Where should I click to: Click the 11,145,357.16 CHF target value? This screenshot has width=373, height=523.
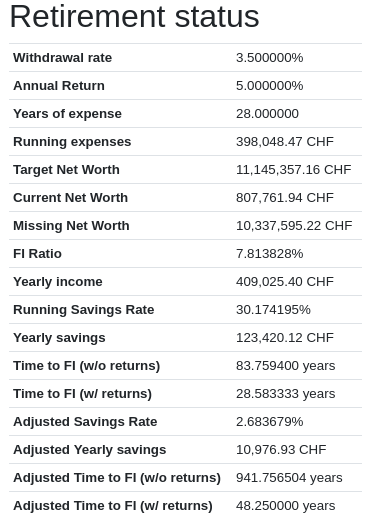[x=294, y=170]
